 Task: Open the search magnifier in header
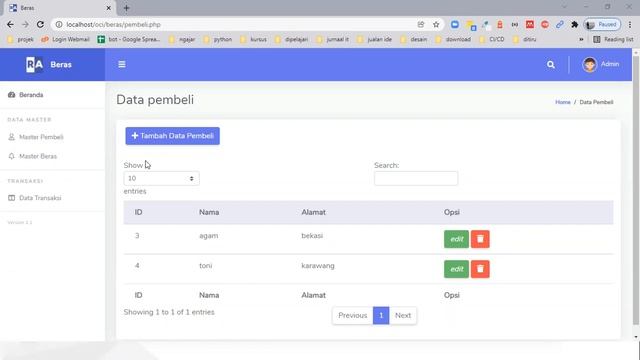pyautogui.click(x=551, y=64)
